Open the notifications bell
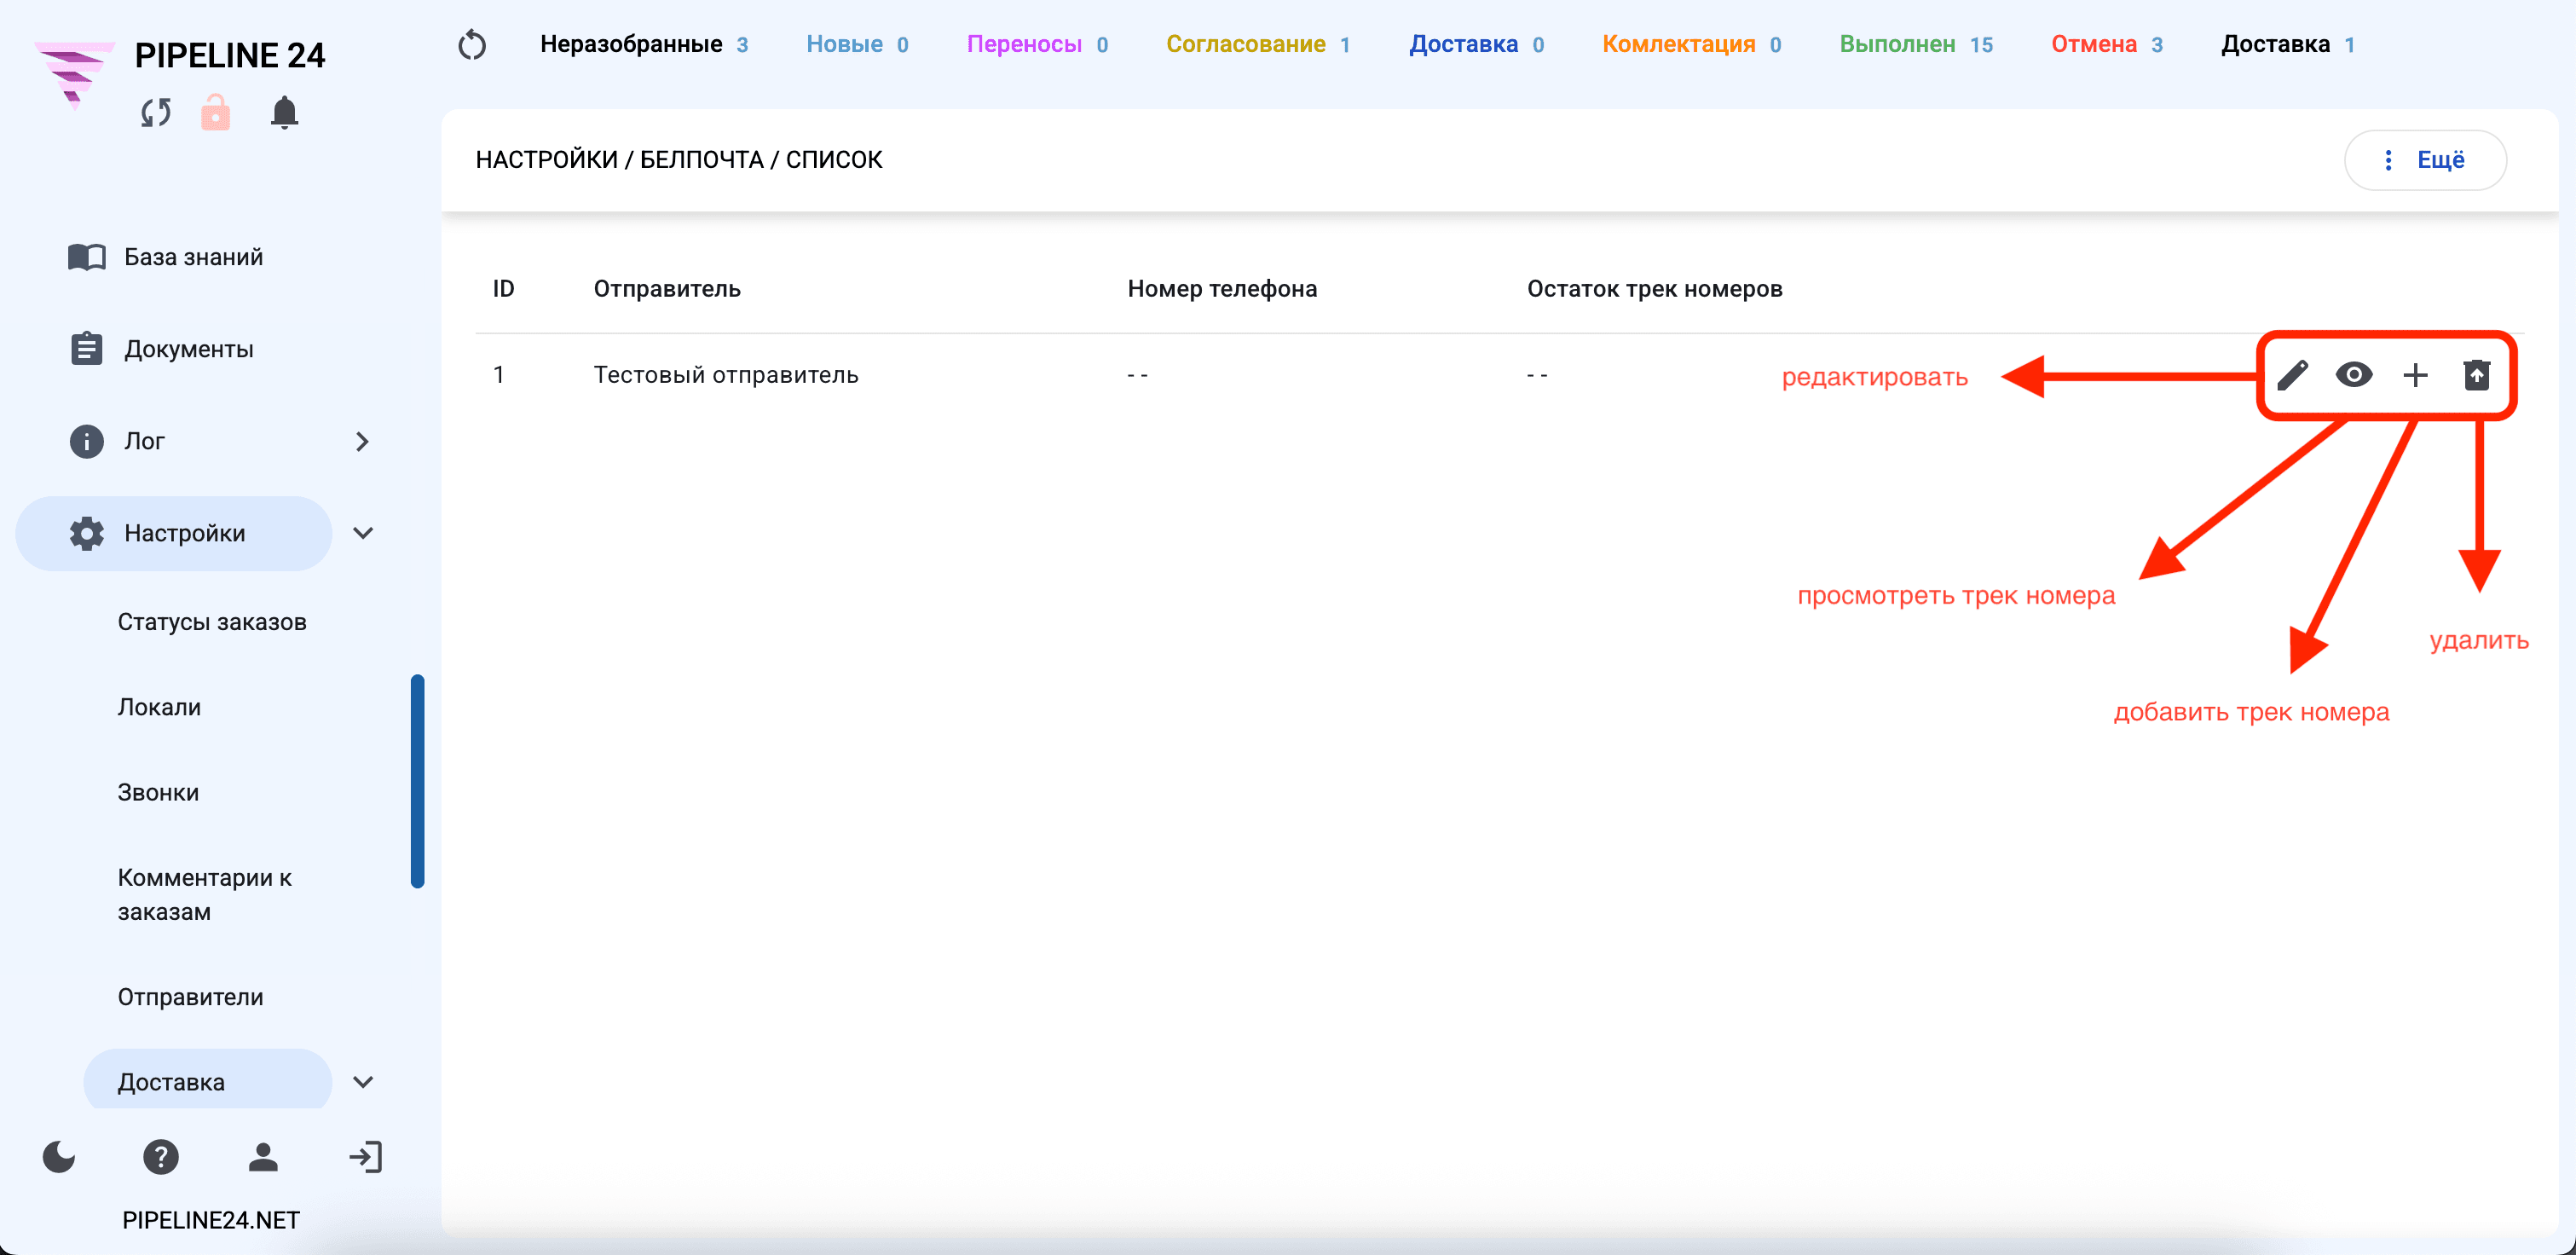 [284, 112]
